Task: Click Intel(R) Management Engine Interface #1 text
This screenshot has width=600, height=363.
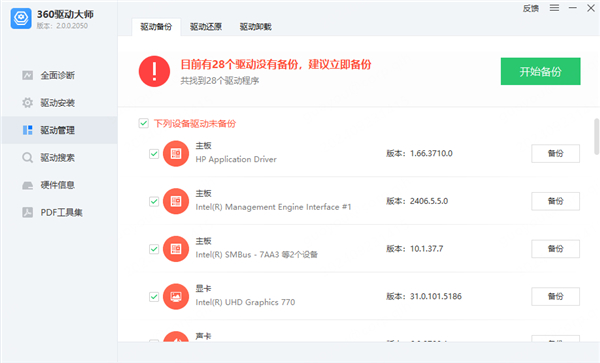Action: click(x=273, y=207)
